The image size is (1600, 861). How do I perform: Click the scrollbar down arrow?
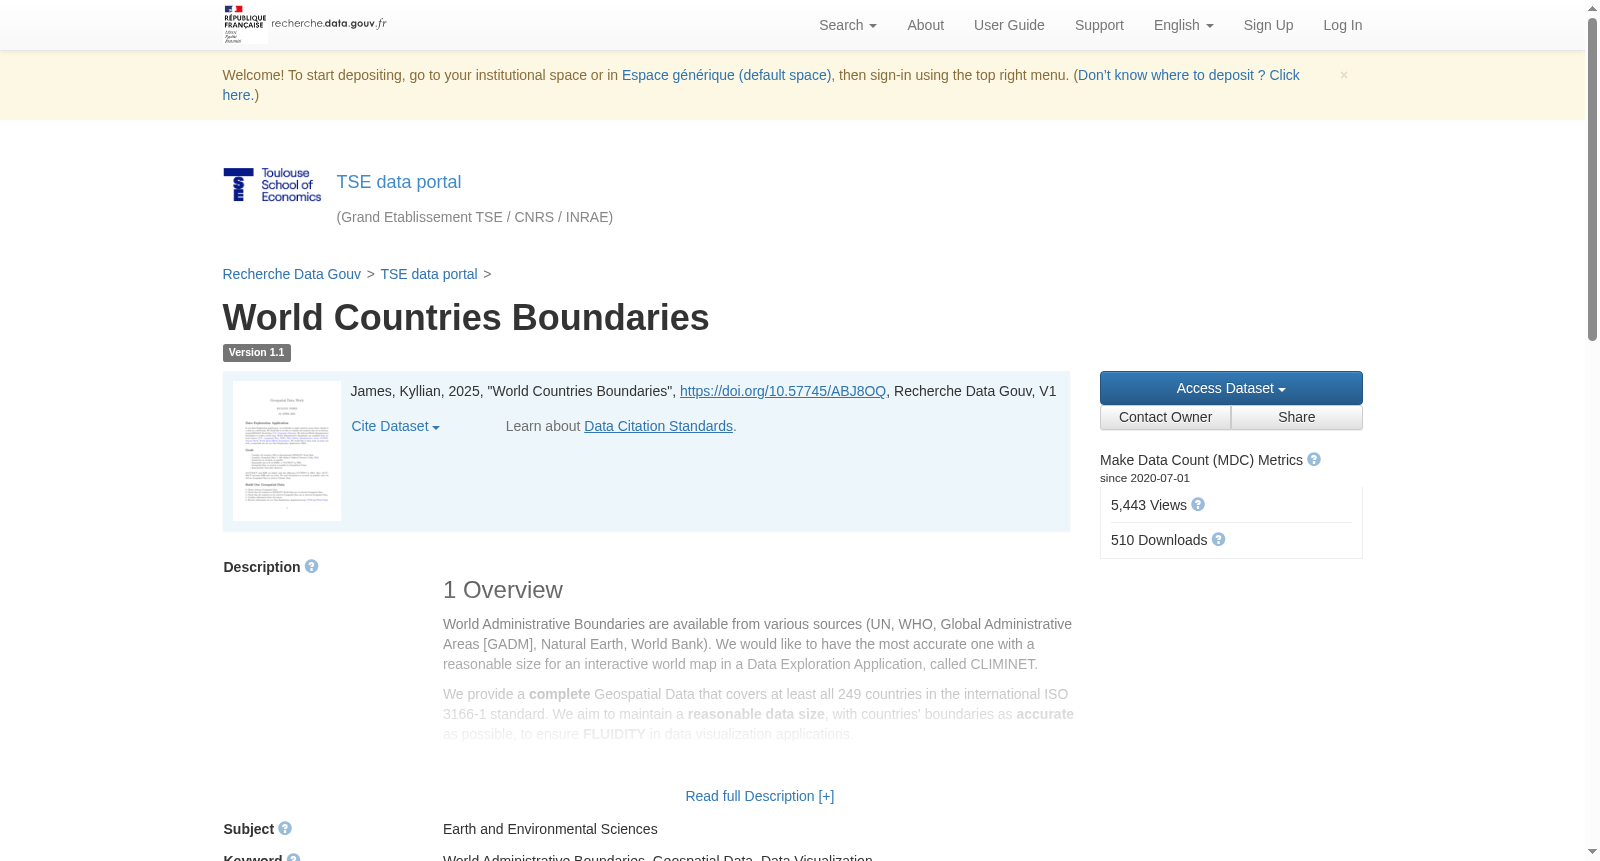tap(1592, 852)
